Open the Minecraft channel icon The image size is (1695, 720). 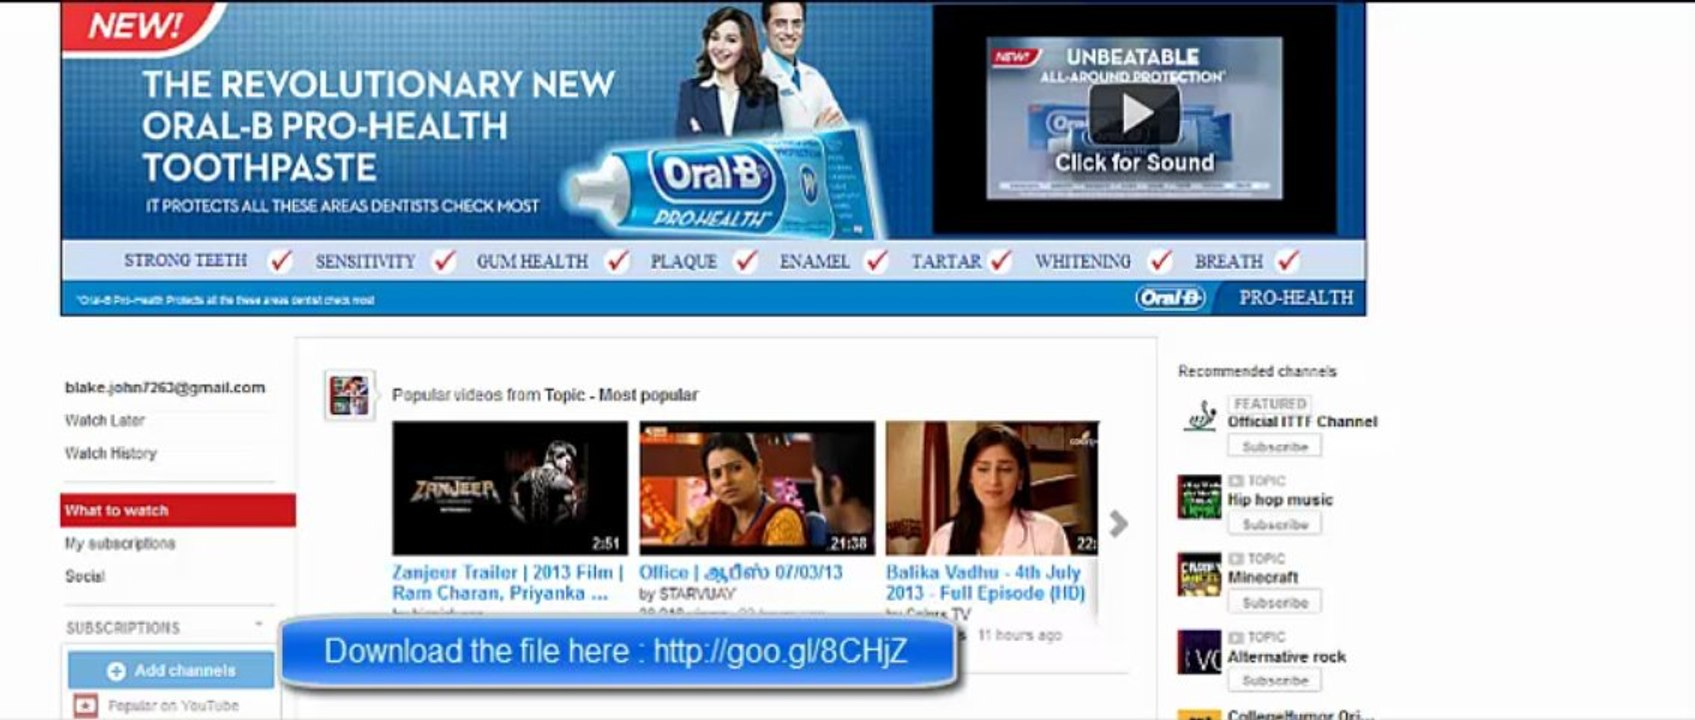pos(1199,575)
